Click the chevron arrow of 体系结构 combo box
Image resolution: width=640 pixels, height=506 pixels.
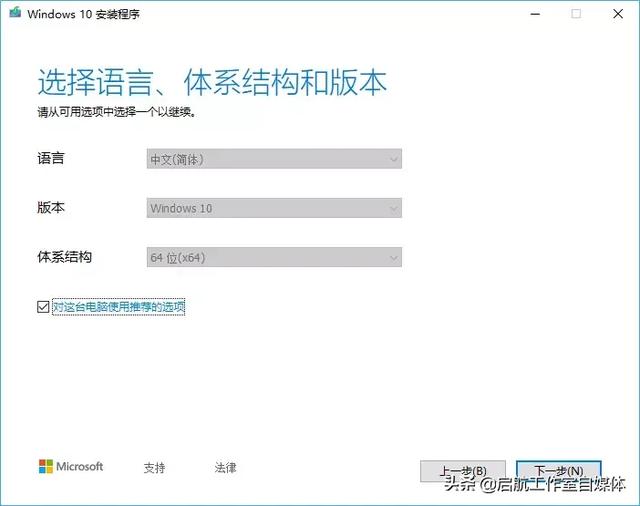coord(393,258)
